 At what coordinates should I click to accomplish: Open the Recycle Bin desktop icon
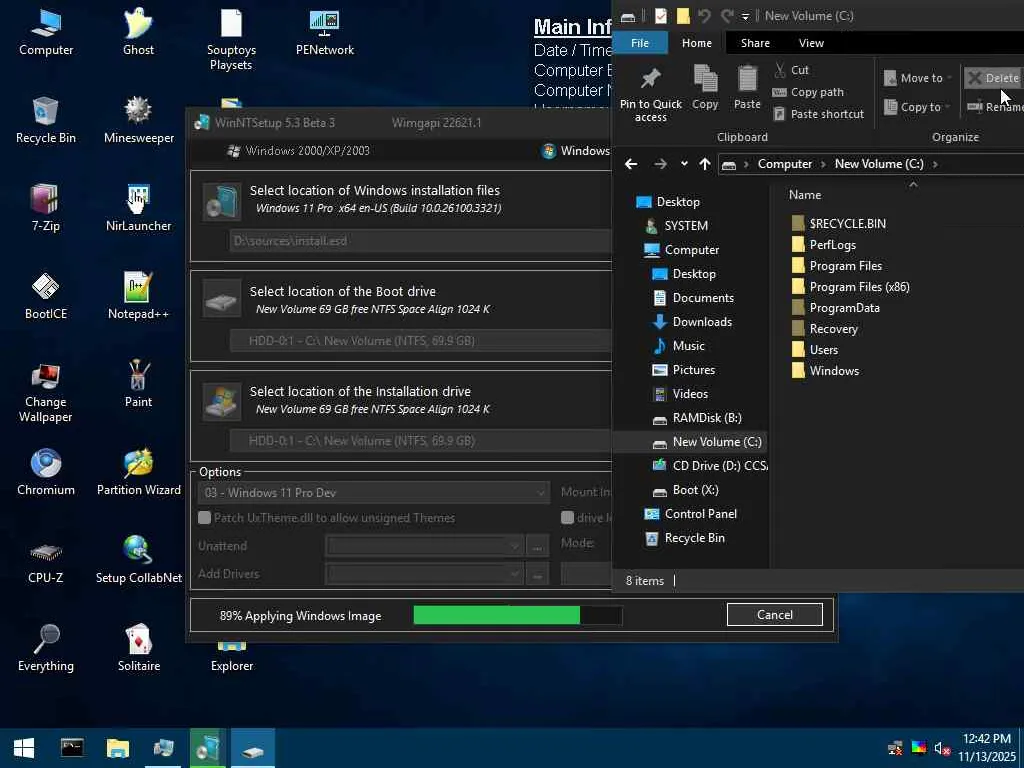[46, 121]
